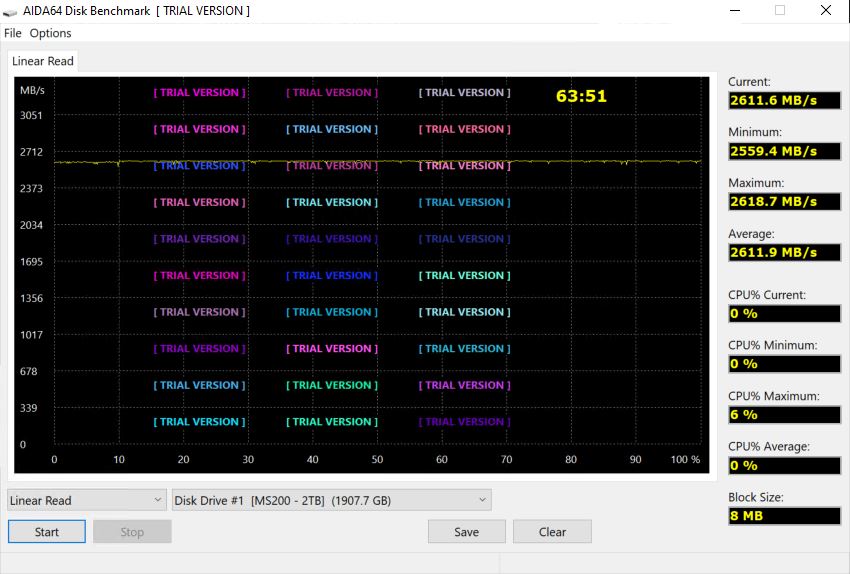This screenshot has height=574, width=850.
Task: Open the File menu
Action: (x=12, y=33)
